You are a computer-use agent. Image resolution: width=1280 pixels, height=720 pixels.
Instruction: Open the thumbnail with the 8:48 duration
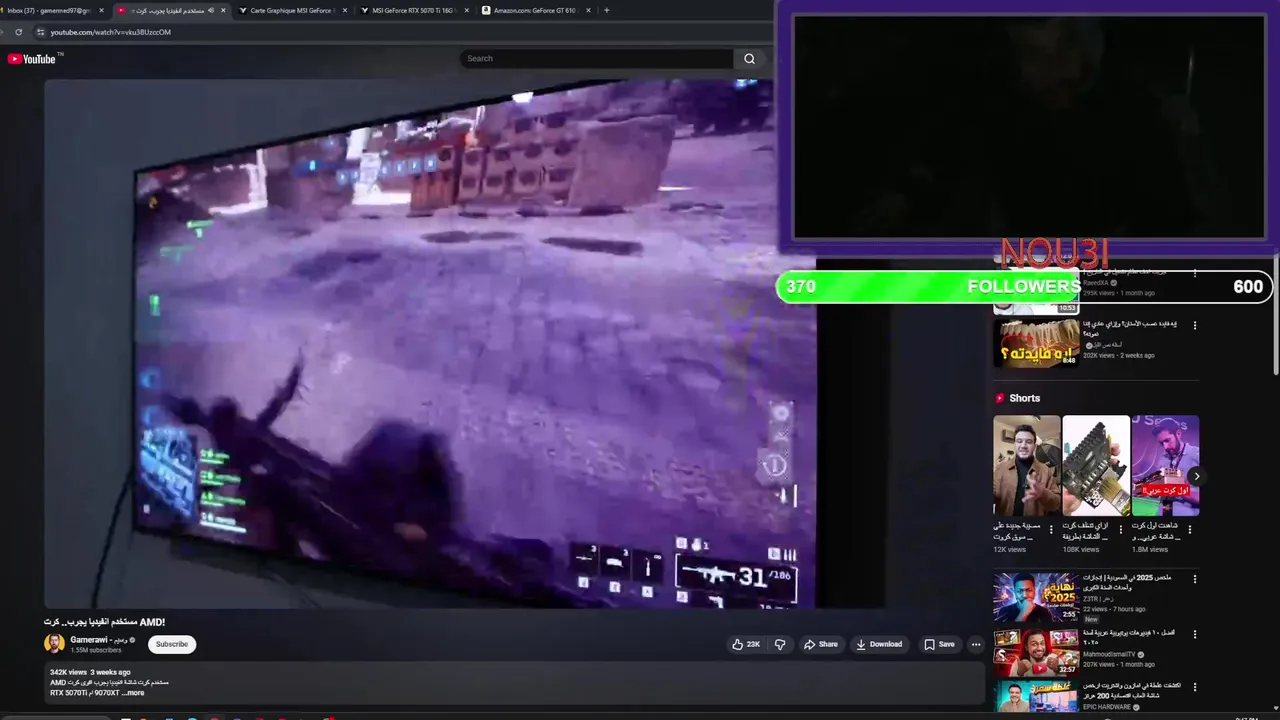(x=1036, y=342)
